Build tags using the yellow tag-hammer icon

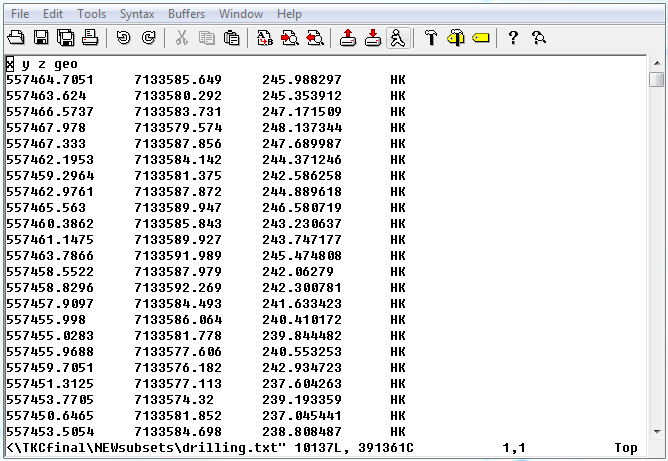pyautogui.click(x=456, y=38)
